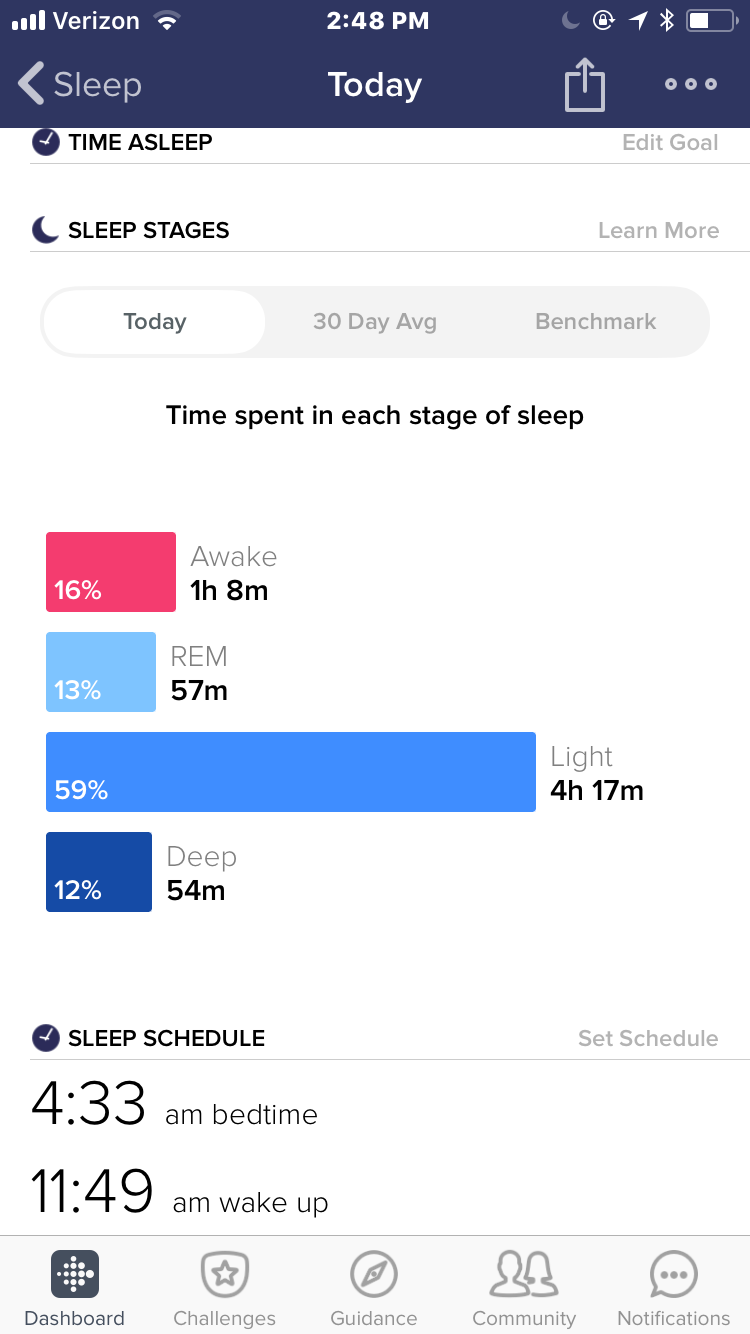Tap the Sleep Schedule clock icon
This screenshot has width=750, height=1334.
[x=46, y=1038]
